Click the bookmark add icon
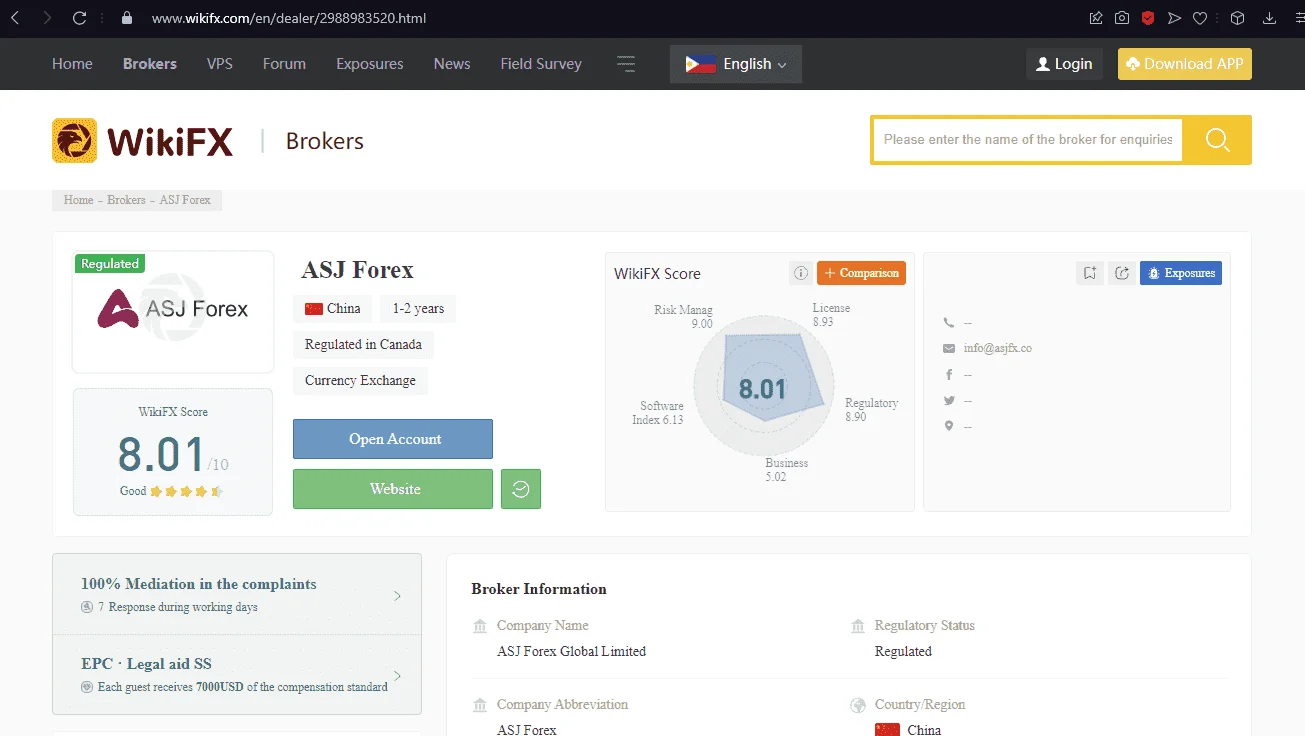Image resolution: width=1305 pixels, height=736 pixels. (x=1090, y=273)
